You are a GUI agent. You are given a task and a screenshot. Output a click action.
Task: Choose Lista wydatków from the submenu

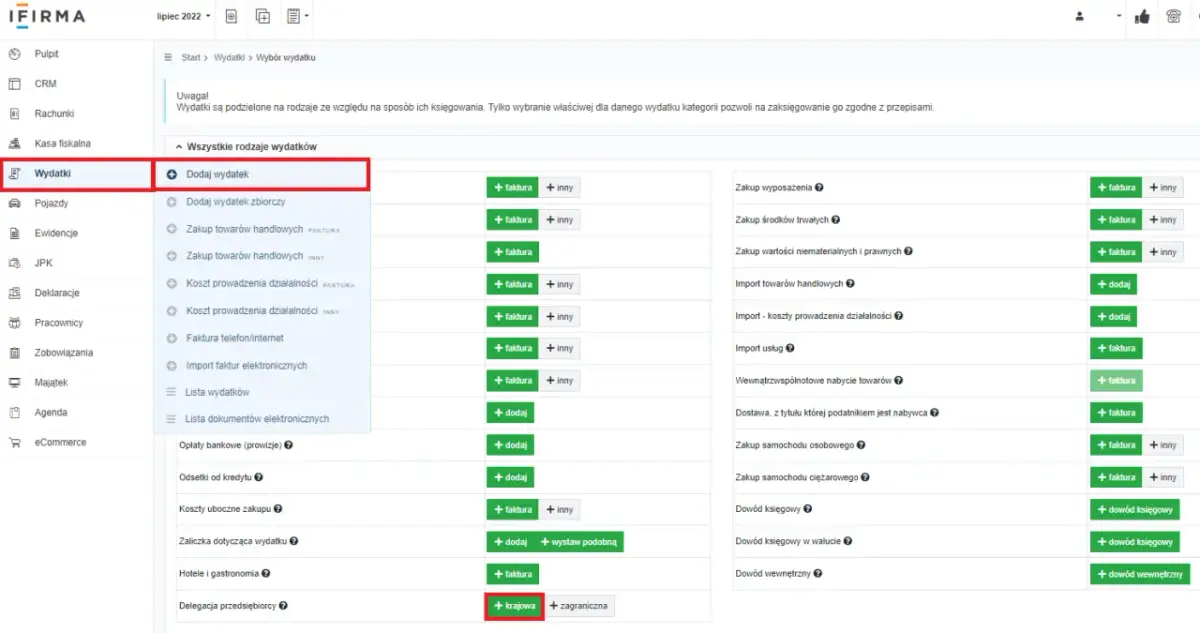coord(217,392)
